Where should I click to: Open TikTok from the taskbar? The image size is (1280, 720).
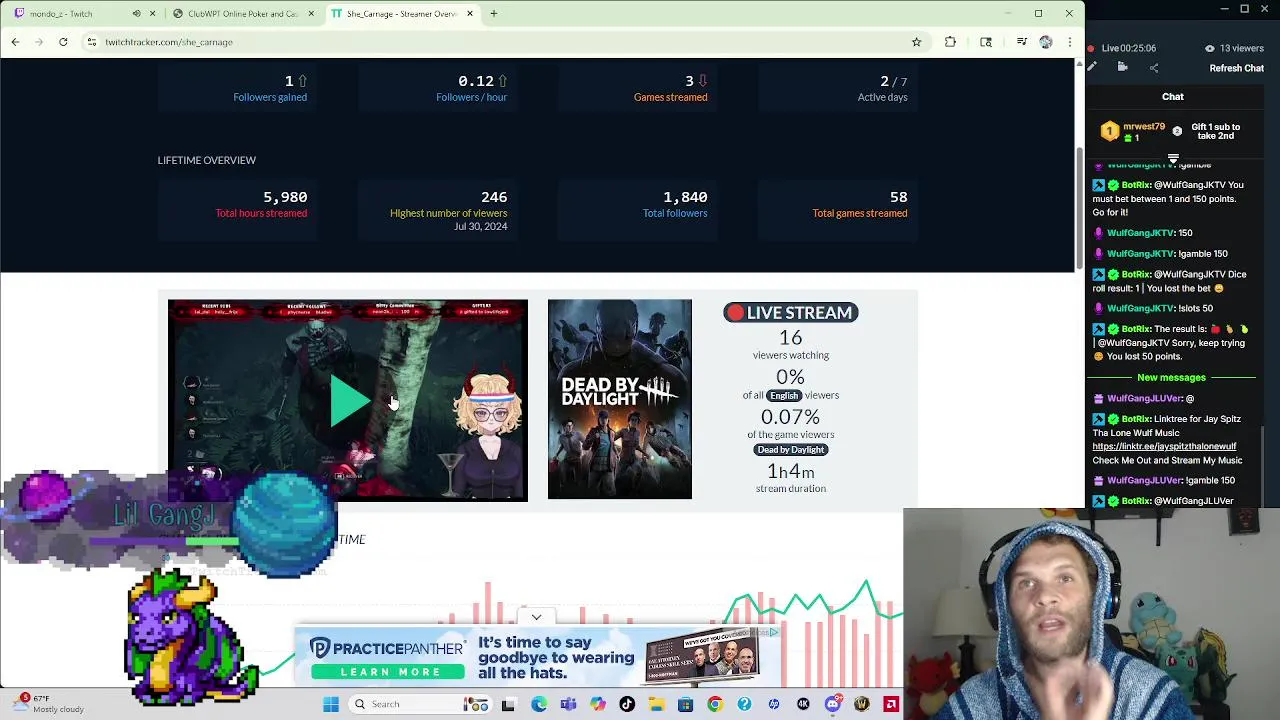click(x=627, y=704)
